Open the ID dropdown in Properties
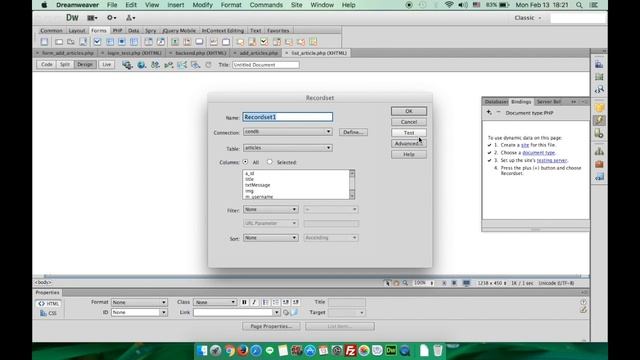Image resolution: width=640 pixels, height=360 pixels. (139, 313)
